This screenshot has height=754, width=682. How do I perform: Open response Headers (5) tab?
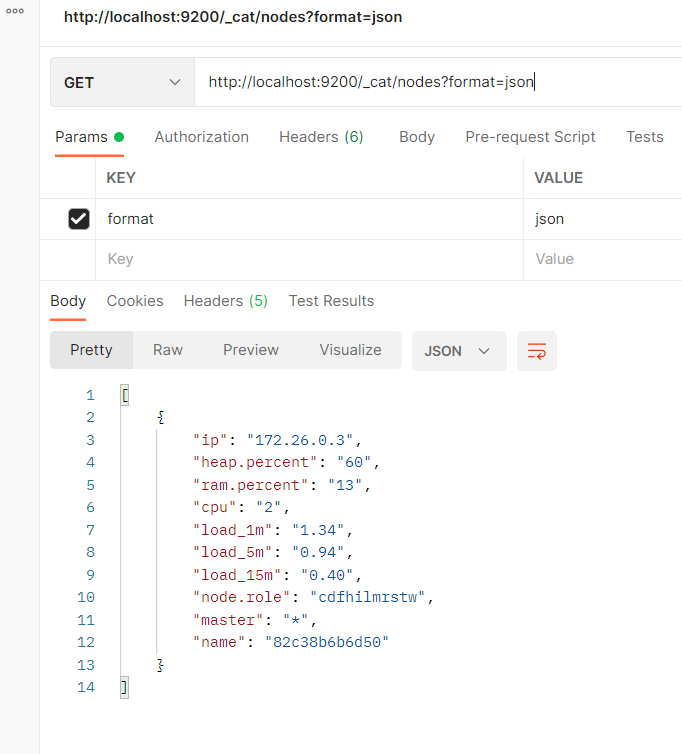pos(225,301)
